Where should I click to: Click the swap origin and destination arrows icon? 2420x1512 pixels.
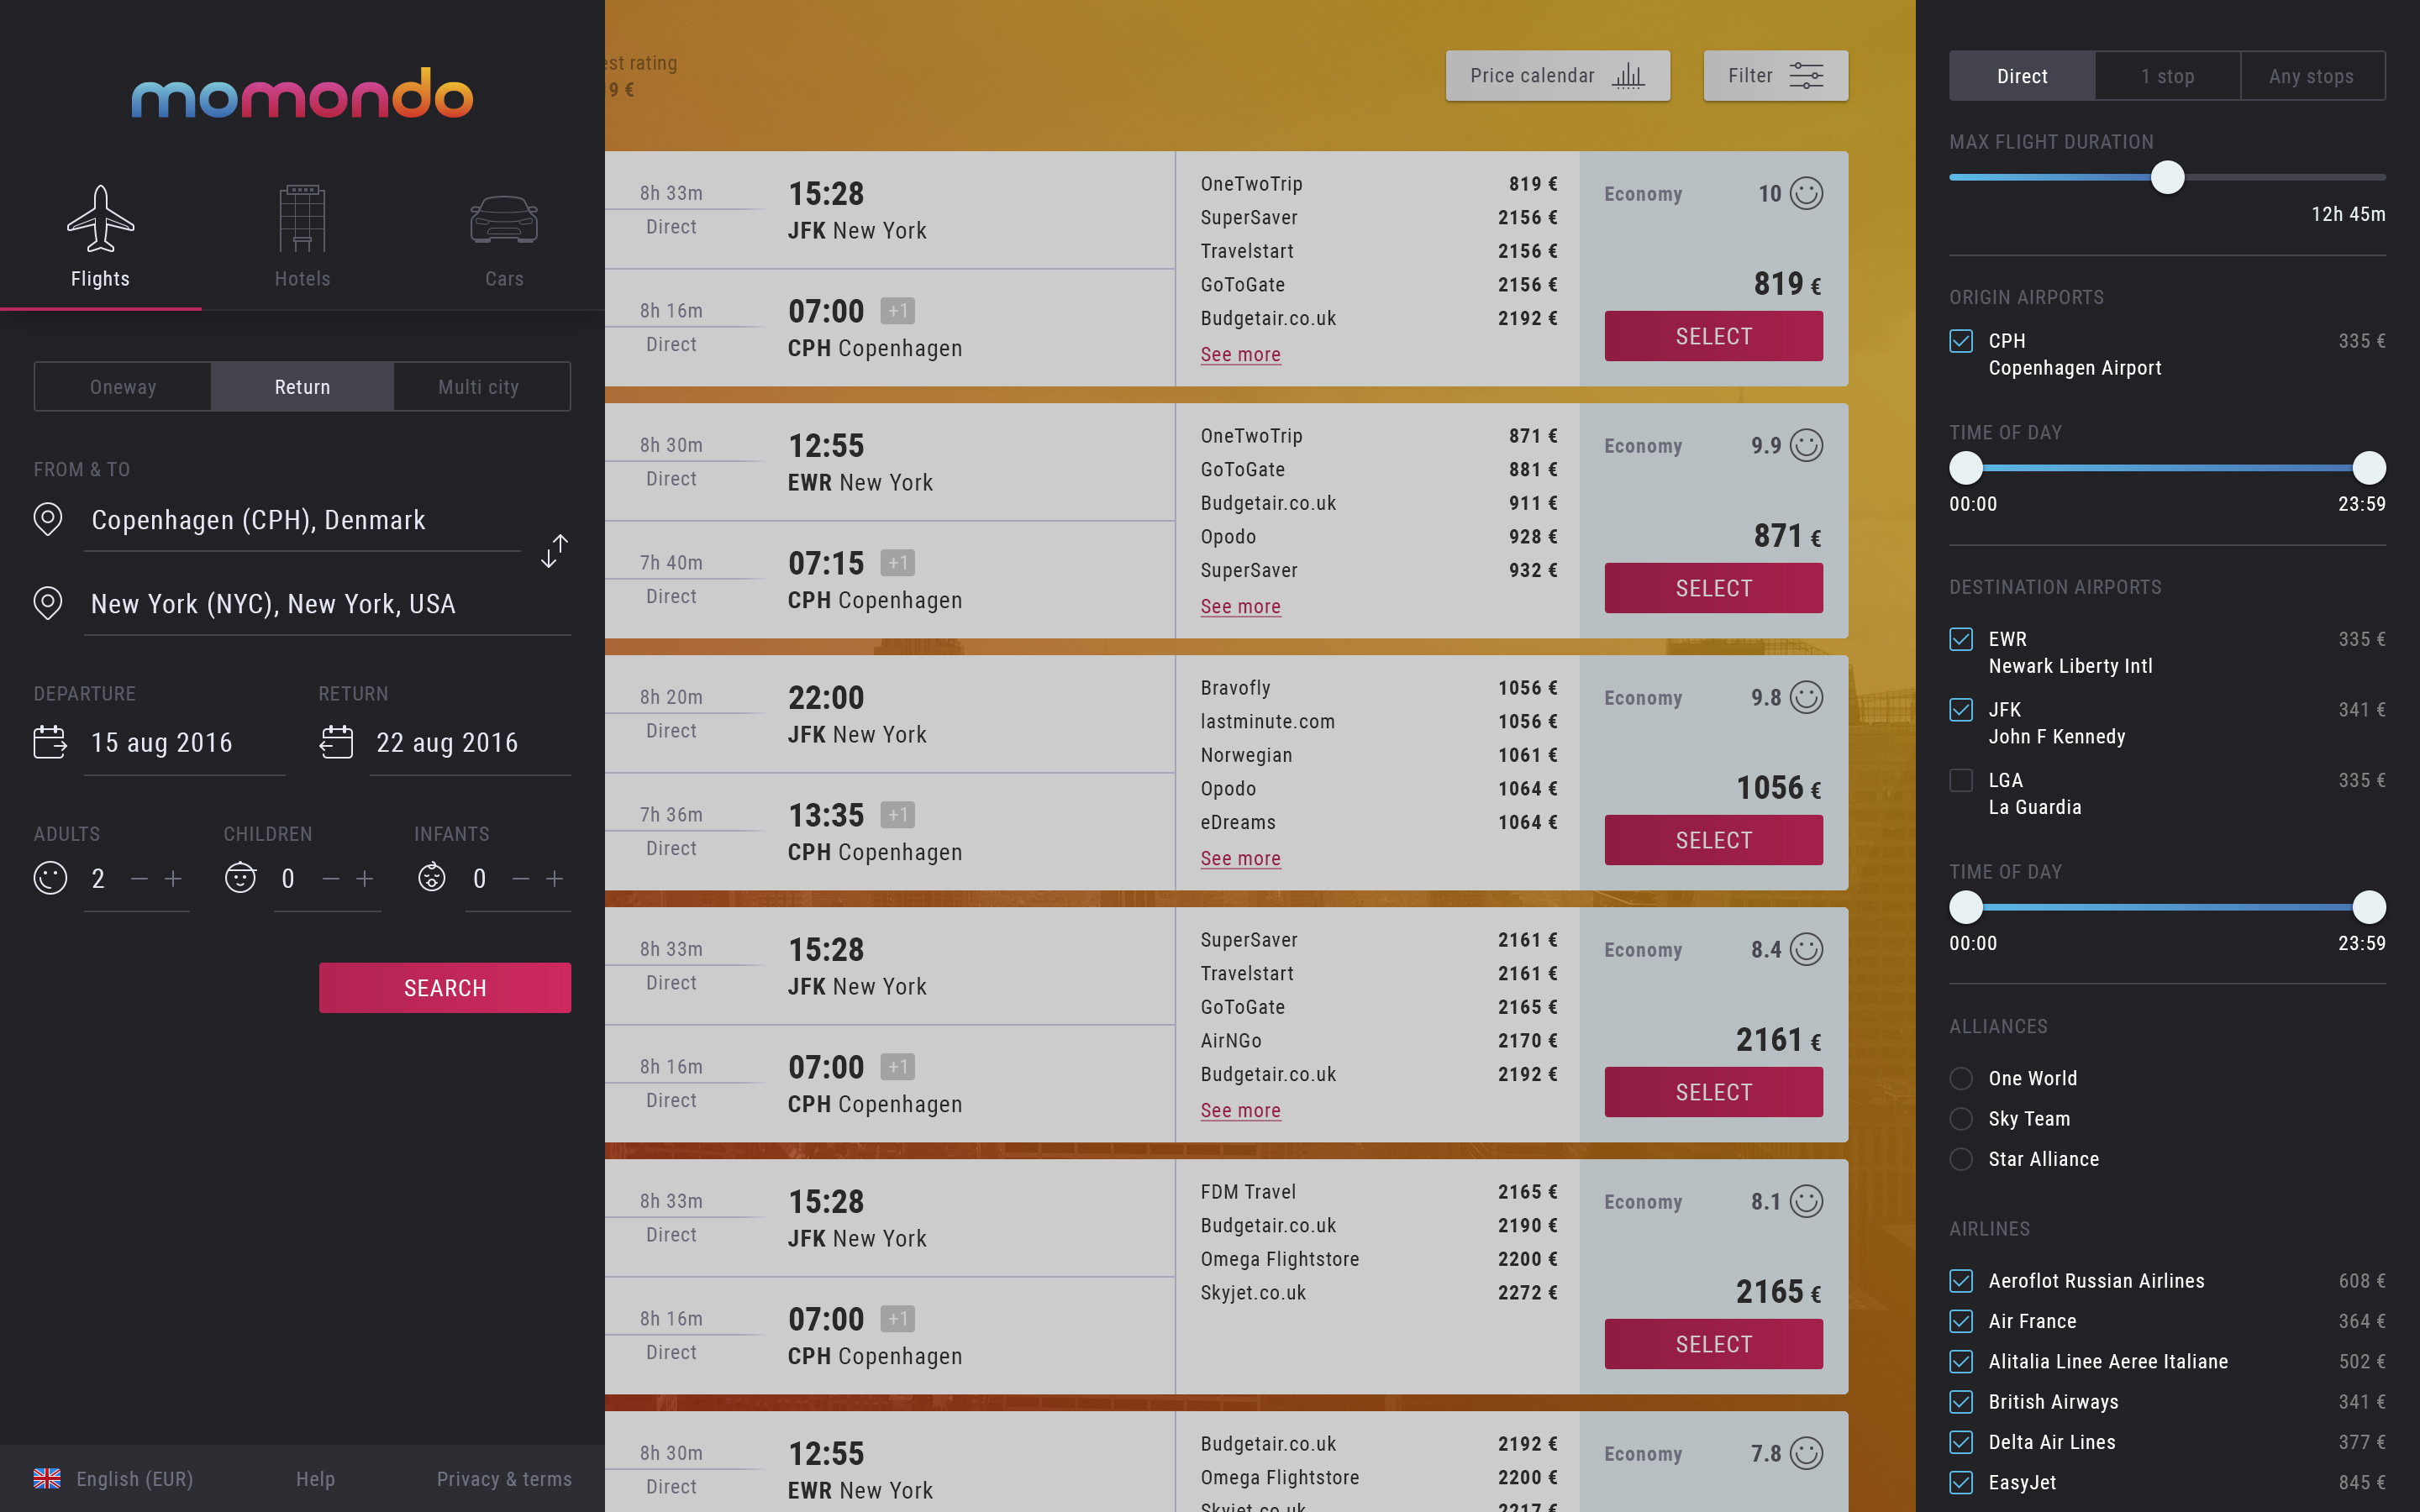[554, 550]
